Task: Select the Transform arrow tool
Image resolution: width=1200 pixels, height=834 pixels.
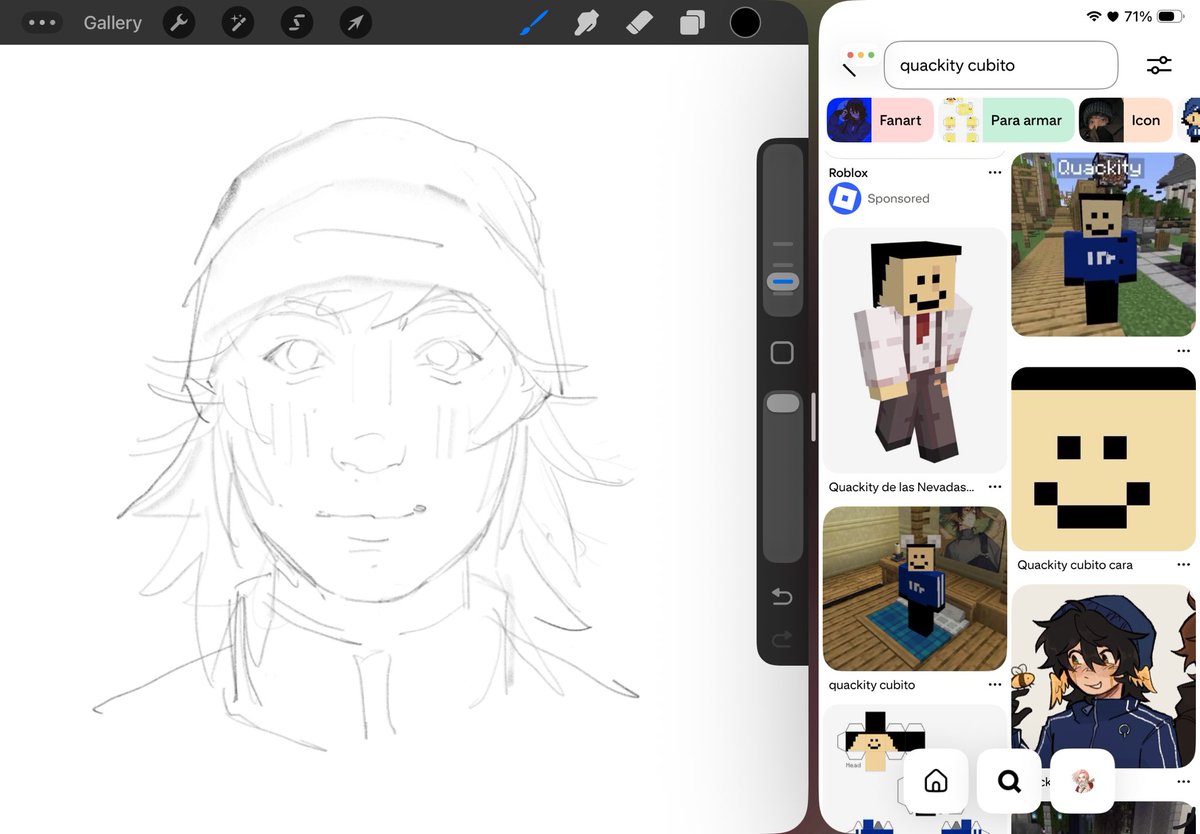Action: [x=355, y=22]
